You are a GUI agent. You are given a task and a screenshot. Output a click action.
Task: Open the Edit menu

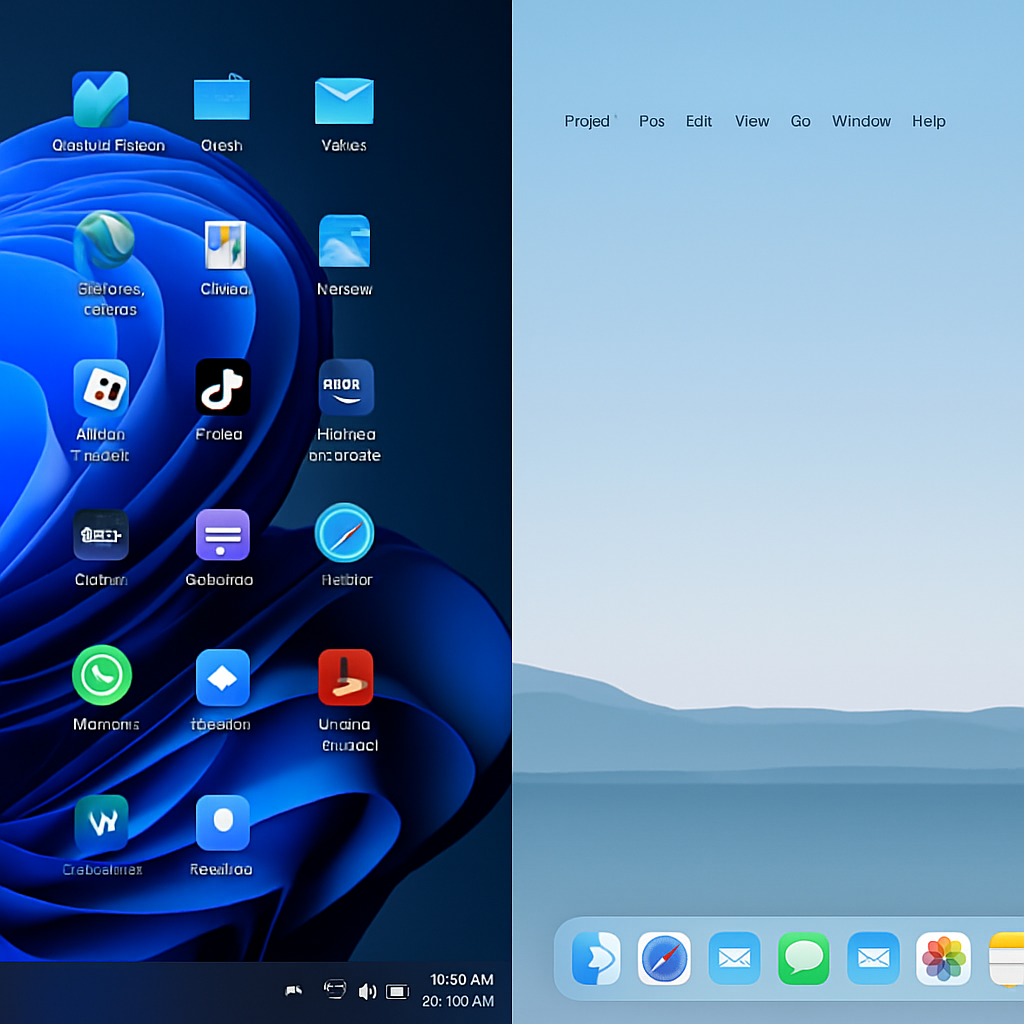[699, 121]
